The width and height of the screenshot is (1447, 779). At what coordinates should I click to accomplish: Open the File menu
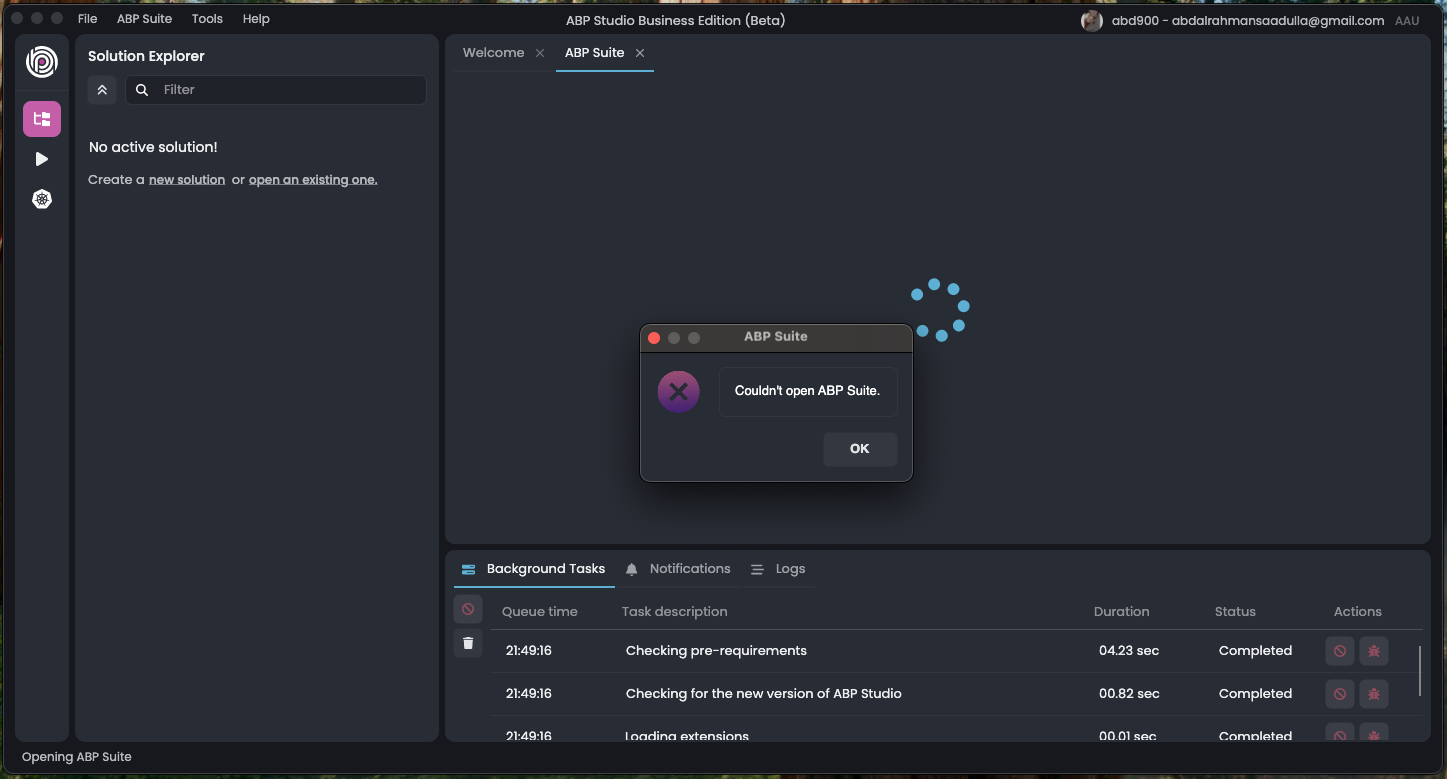click(87, 19)
